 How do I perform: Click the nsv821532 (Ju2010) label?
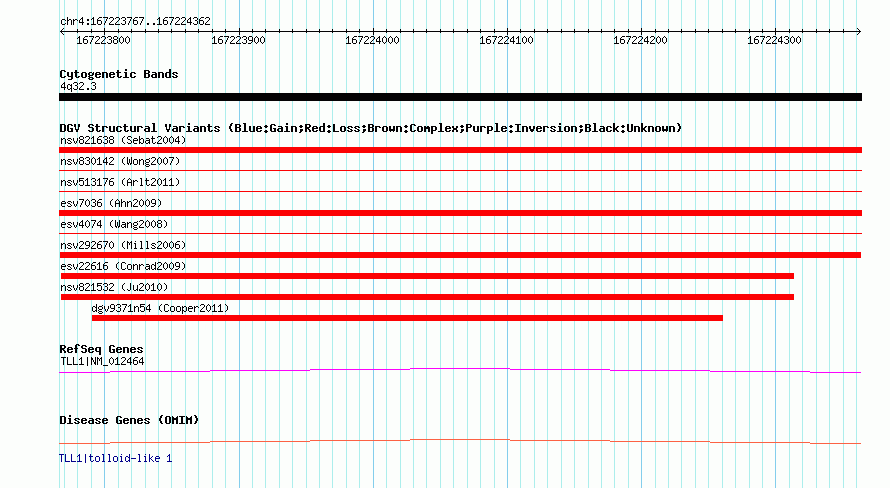tap(114, 287)
